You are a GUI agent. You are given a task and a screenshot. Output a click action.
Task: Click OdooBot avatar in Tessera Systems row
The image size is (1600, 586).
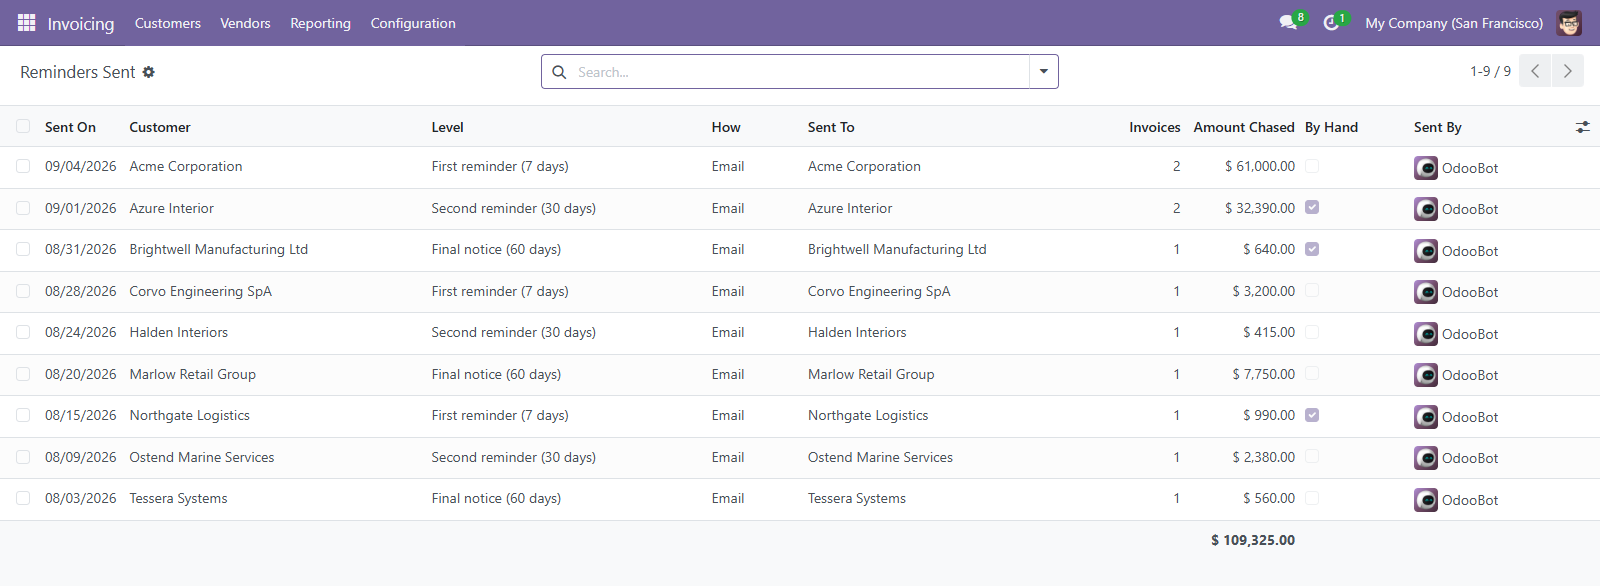pyautogui.click(x=1426, y=500)
